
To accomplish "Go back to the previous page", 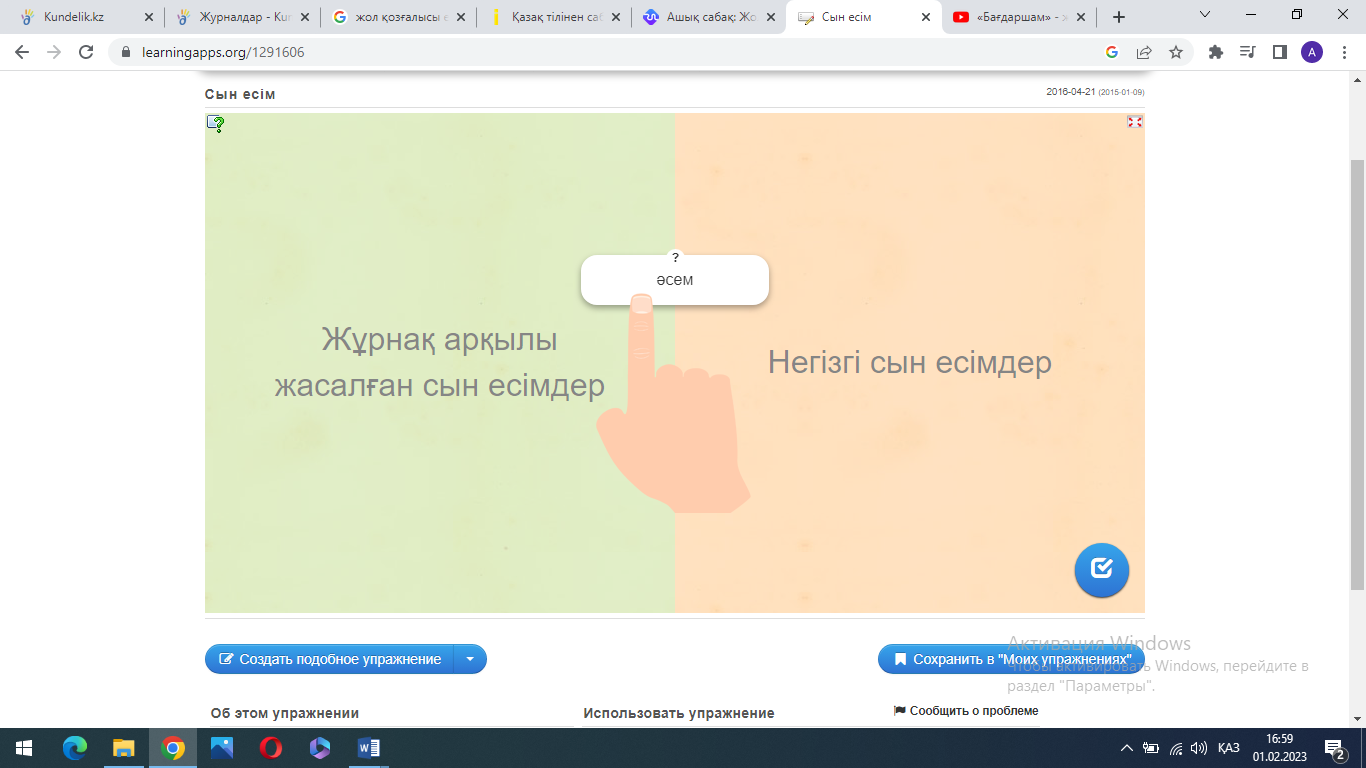I will (22, 52).
